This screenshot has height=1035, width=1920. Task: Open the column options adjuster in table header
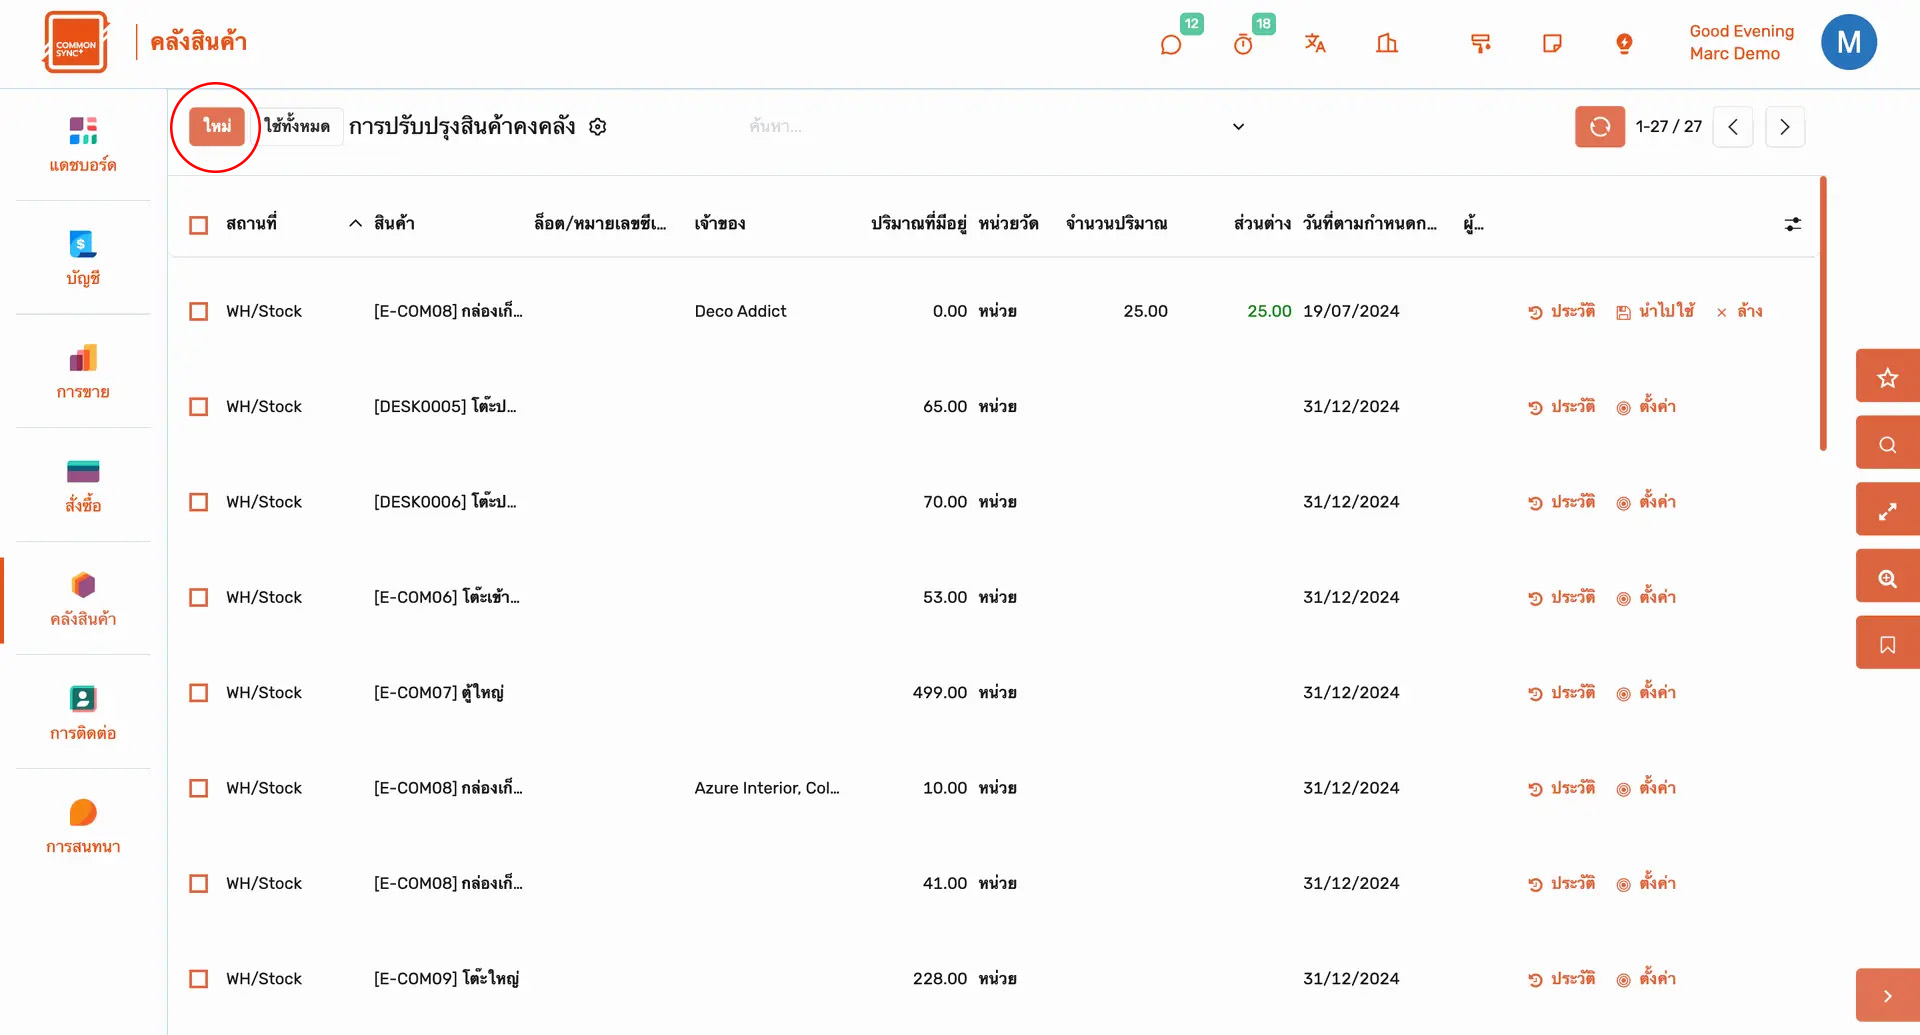1792,225
